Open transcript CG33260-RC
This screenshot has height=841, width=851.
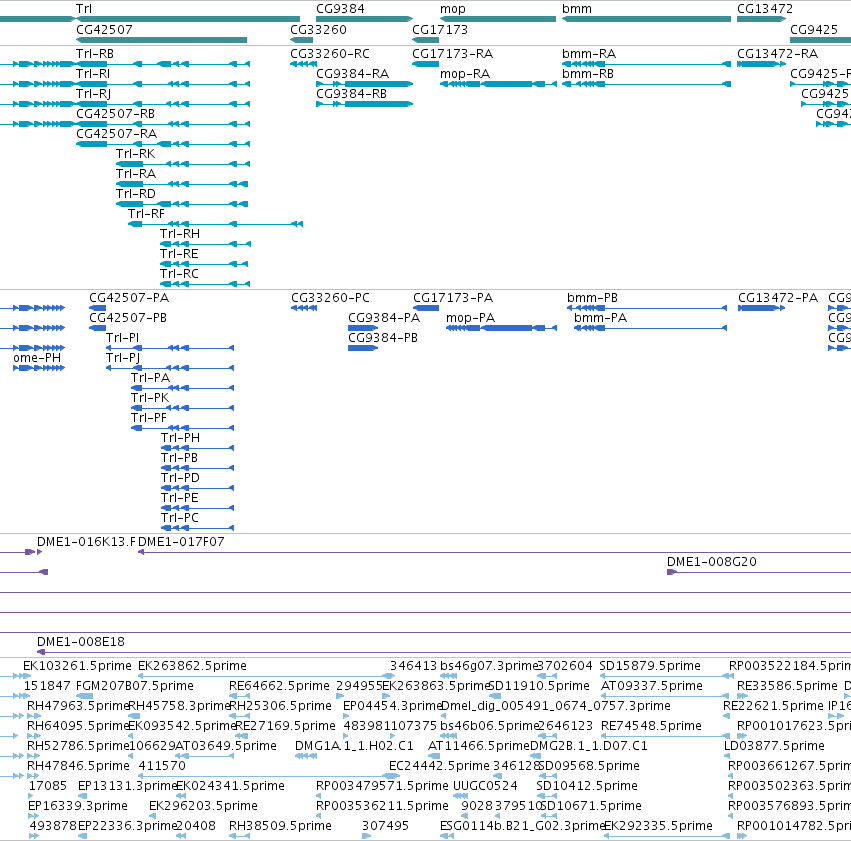[330, 54]
